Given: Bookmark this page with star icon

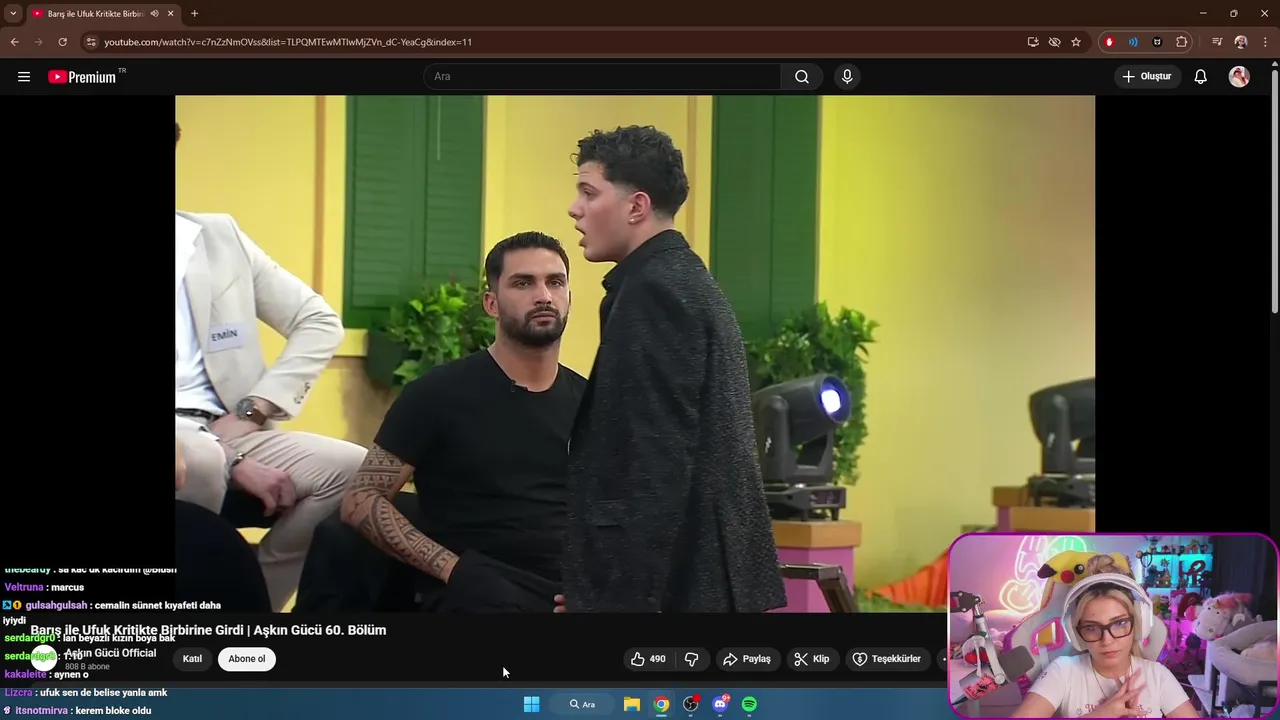Looking at the screenshot, I should coord(1076,42).
